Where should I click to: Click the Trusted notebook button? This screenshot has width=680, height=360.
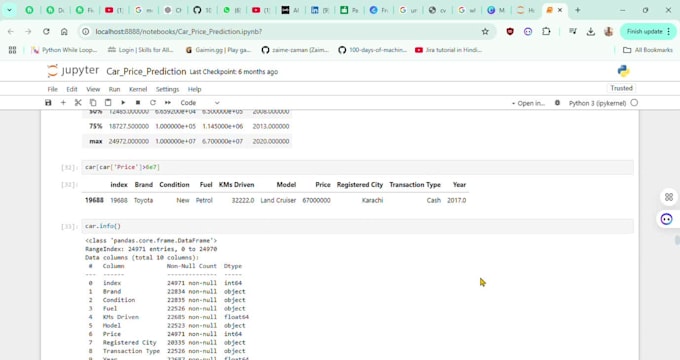(x=621, y=88)
